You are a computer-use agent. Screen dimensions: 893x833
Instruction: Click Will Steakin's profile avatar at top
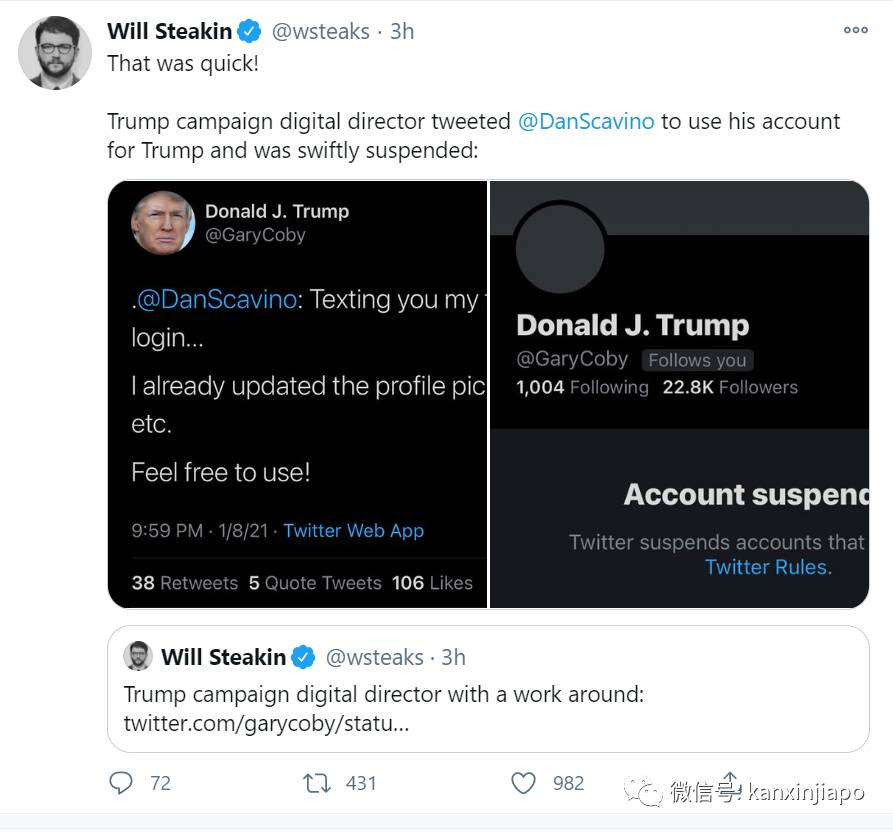point(55,52)
